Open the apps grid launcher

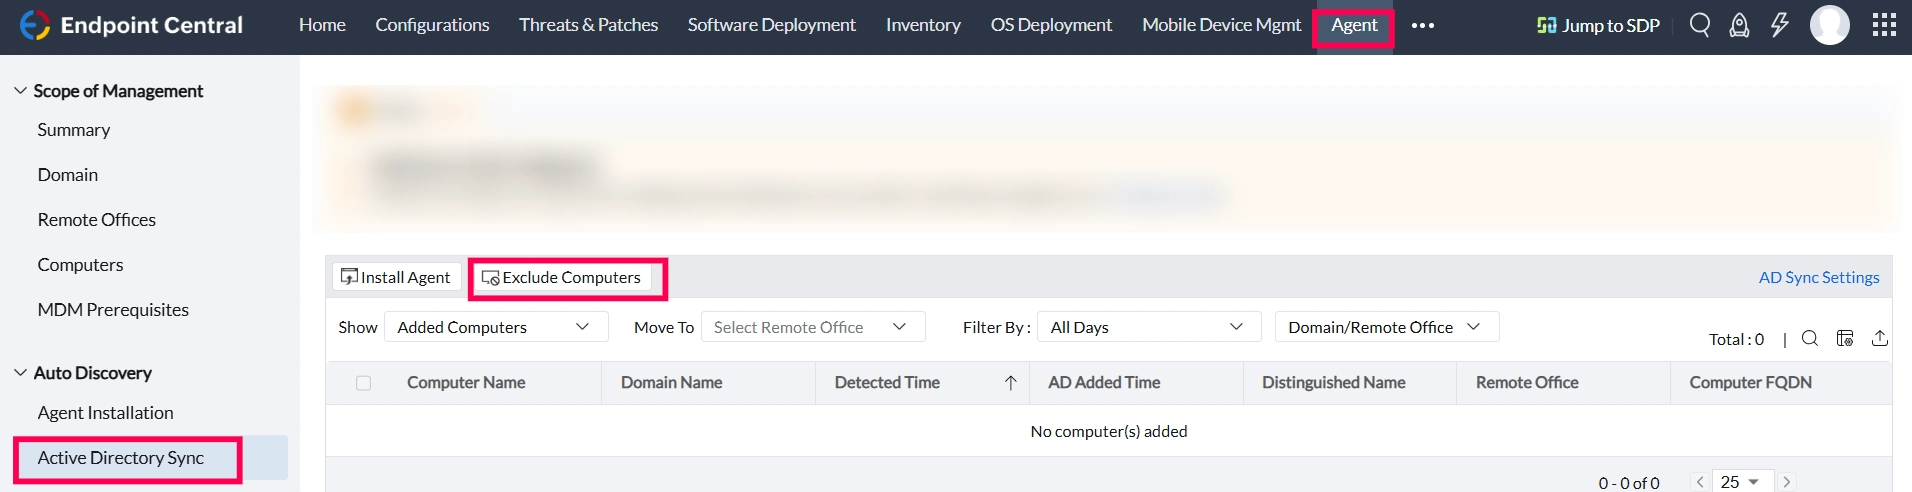pyautogui.click(x=1884, y=25)
